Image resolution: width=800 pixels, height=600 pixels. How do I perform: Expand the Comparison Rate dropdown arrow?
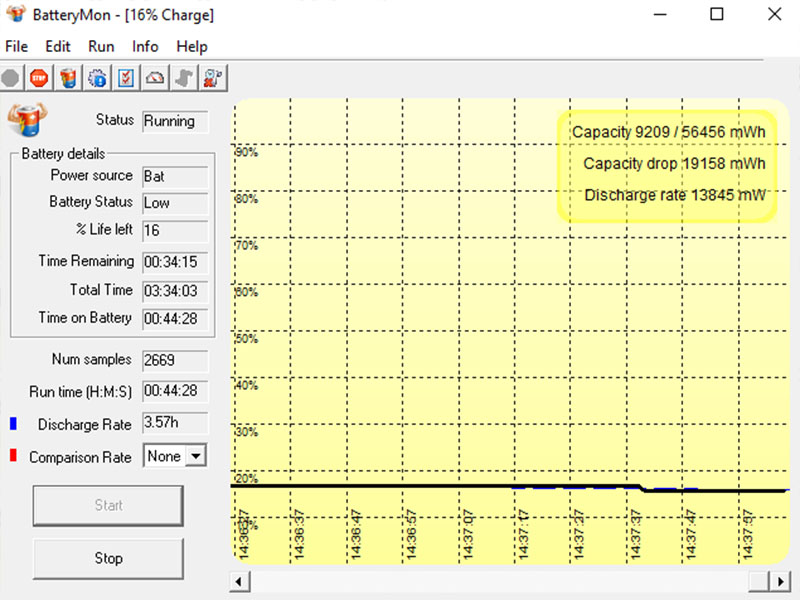[x=196, y=456]
